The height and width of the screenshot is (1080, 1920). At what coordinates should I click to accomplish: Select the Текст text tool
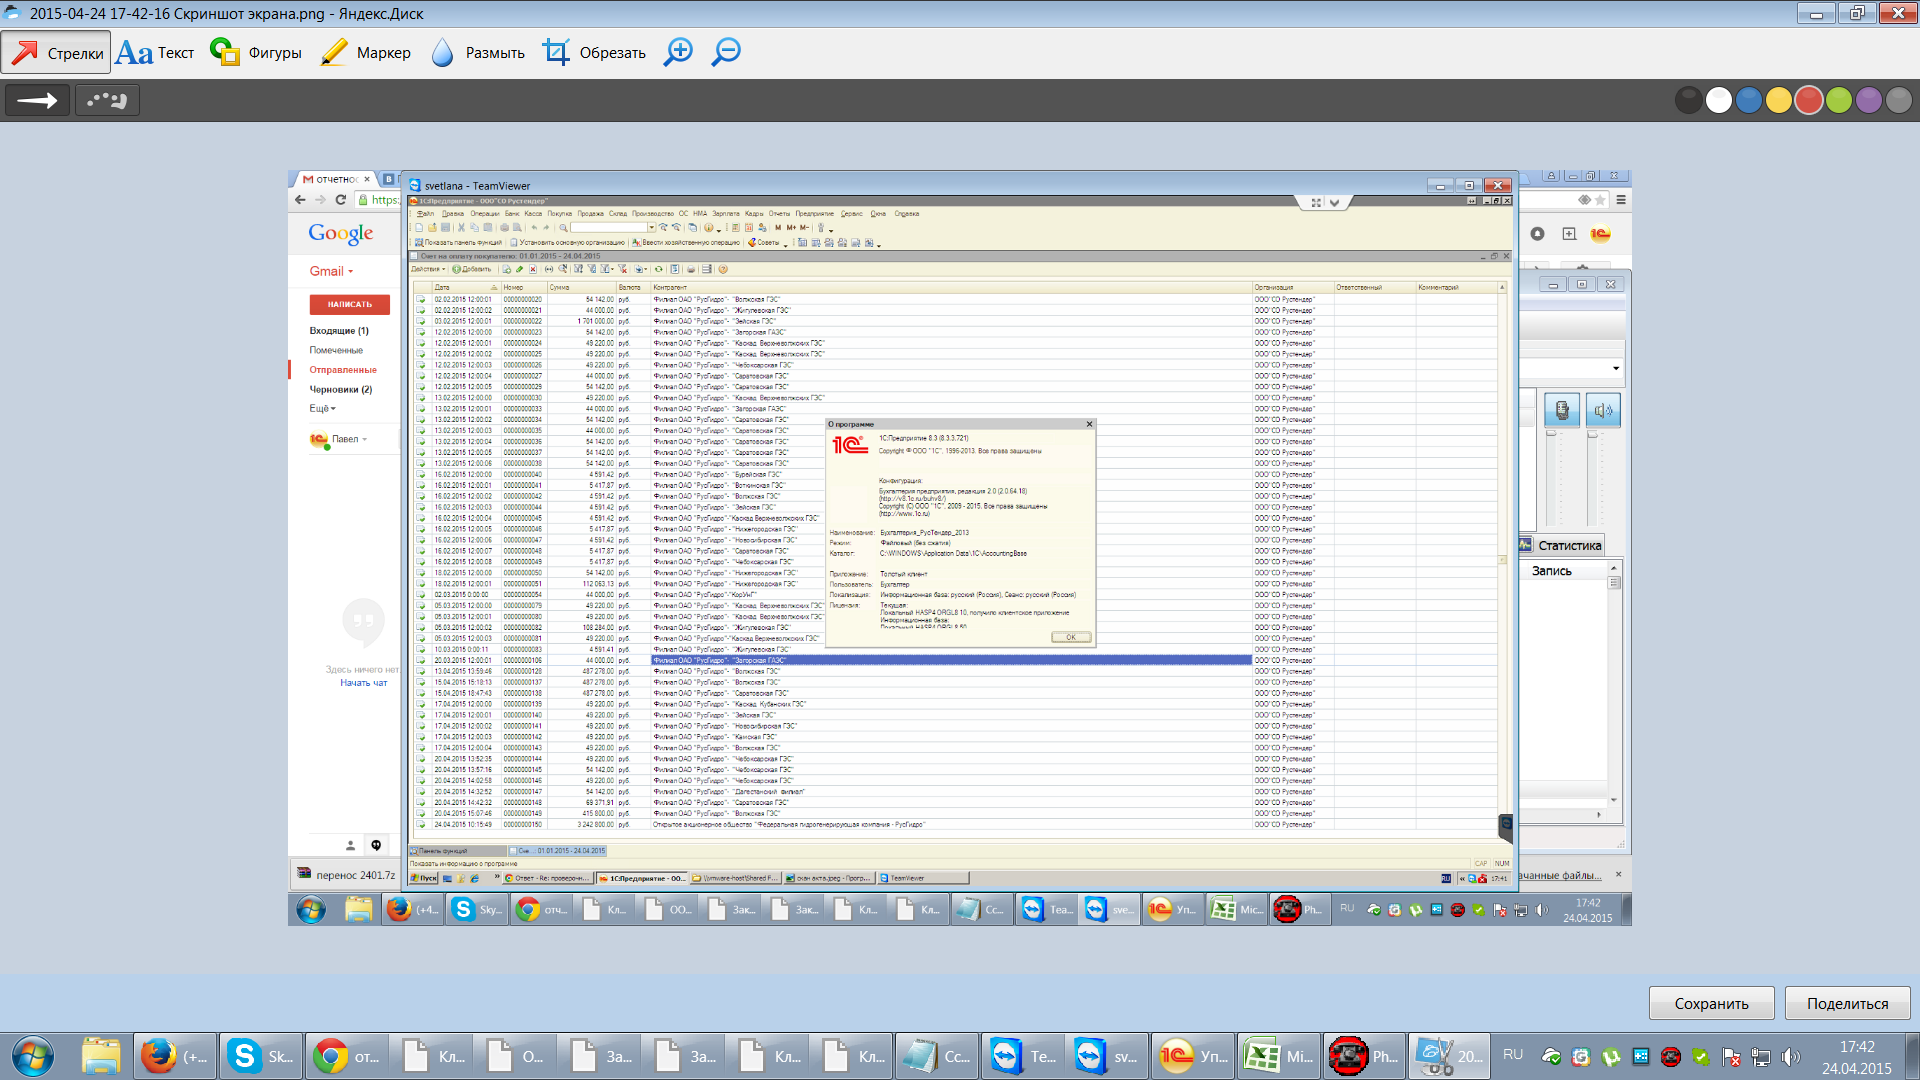pos(154,53)
